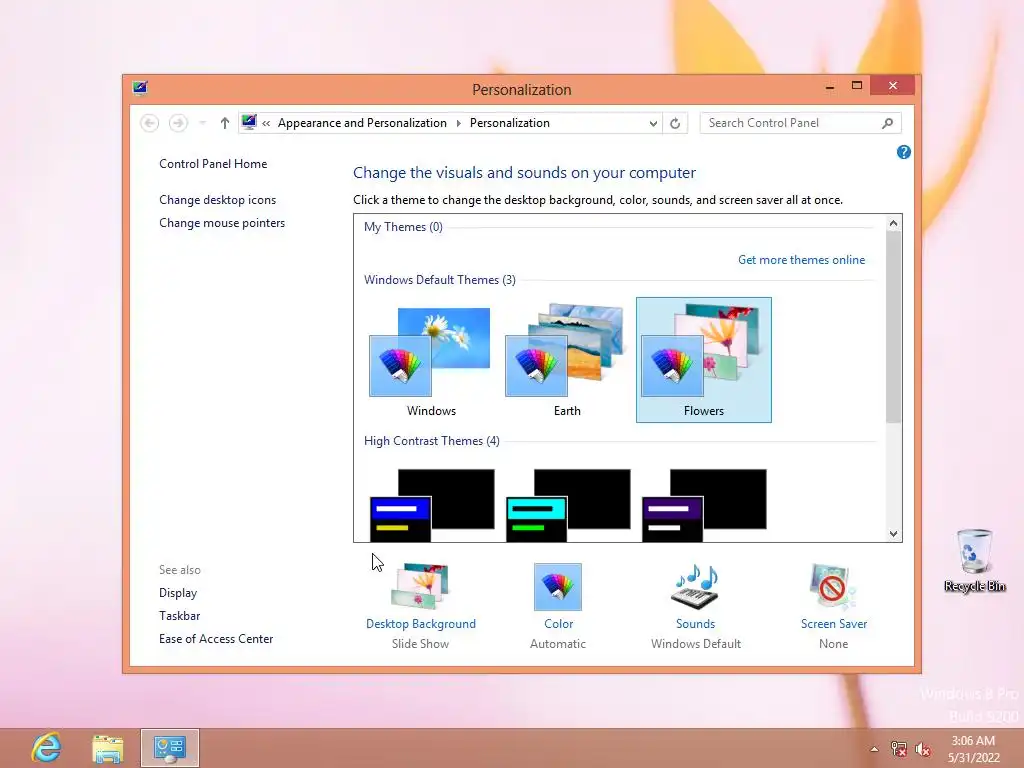Screen dimensions: 1024x768
Task: Show hidden tray icons arrow
Action: pos(874,749)
